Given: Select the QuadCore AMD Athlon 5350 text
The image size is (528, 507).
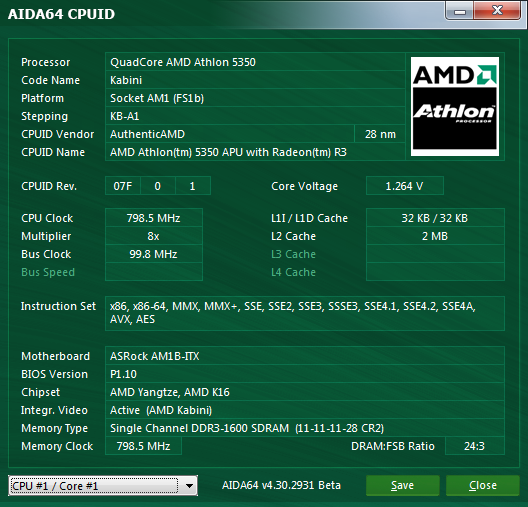Looking at the screenshot, I should [183, 62].
